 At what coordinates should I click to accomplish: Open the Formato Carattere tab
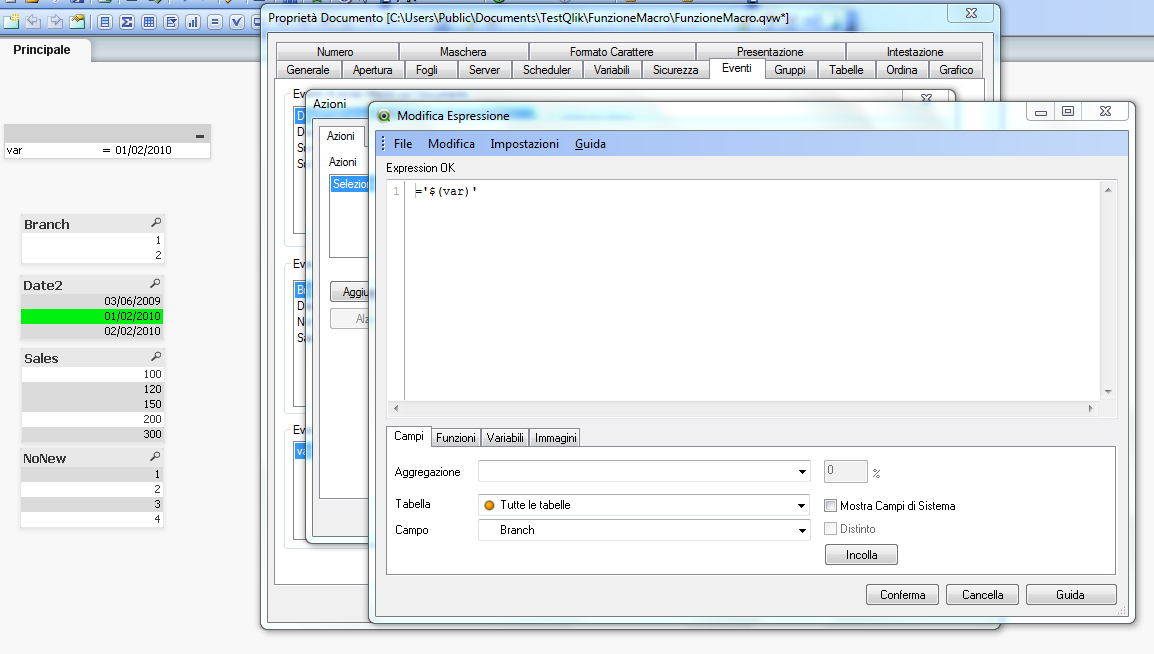(612, 51)
